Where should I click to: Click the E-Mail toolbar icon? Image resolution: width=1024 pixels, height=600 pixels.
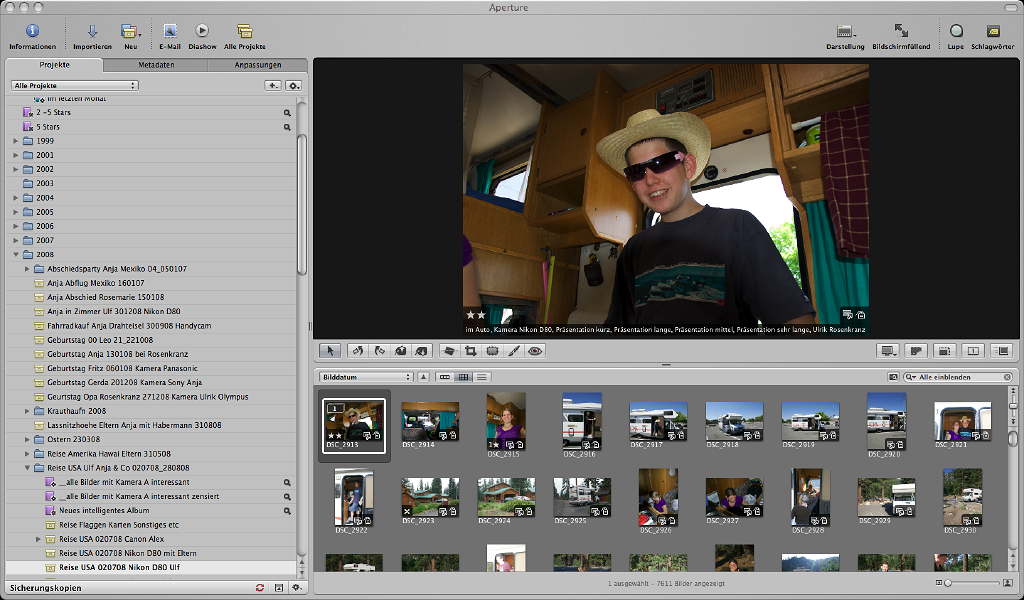[170, 31]
